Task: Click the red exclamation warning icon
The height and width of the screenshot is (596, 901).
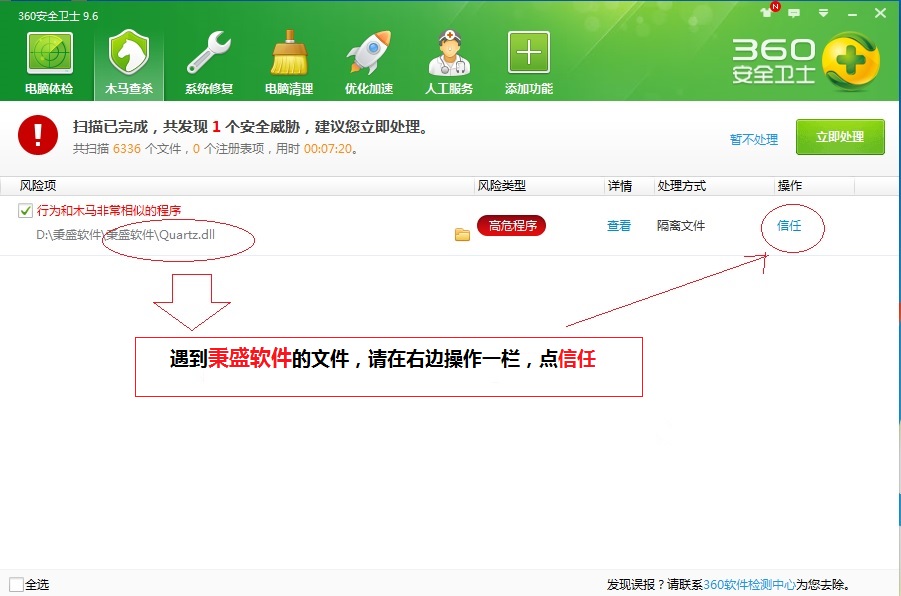Action: click(38, 135)
